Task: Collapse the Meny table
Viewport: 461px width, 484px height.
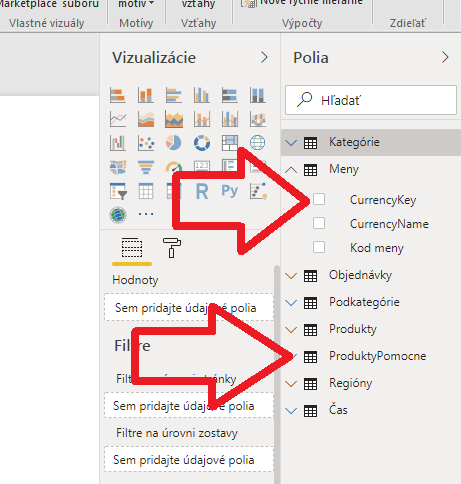Action: point(291,170)
